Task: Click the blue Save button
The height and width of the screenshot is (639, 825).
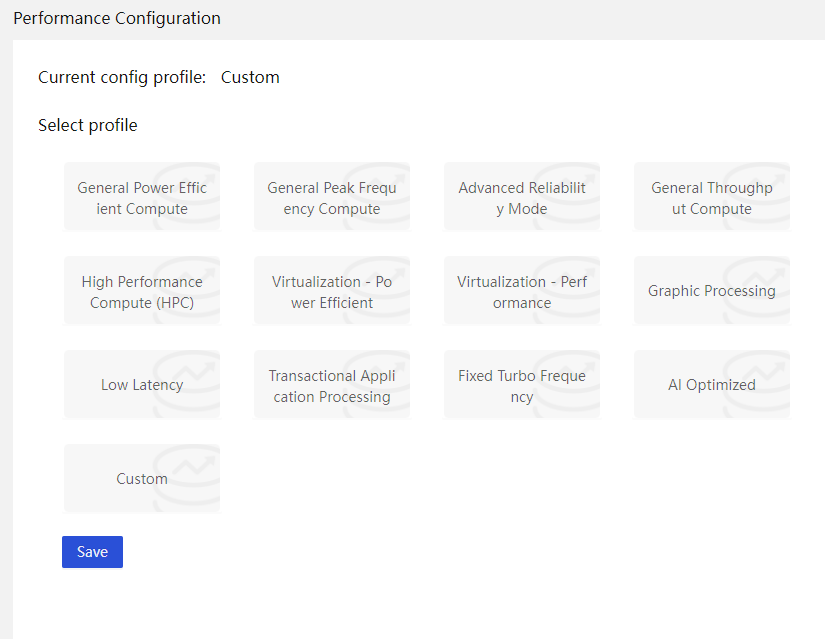Action: click(x=93, y=552)
